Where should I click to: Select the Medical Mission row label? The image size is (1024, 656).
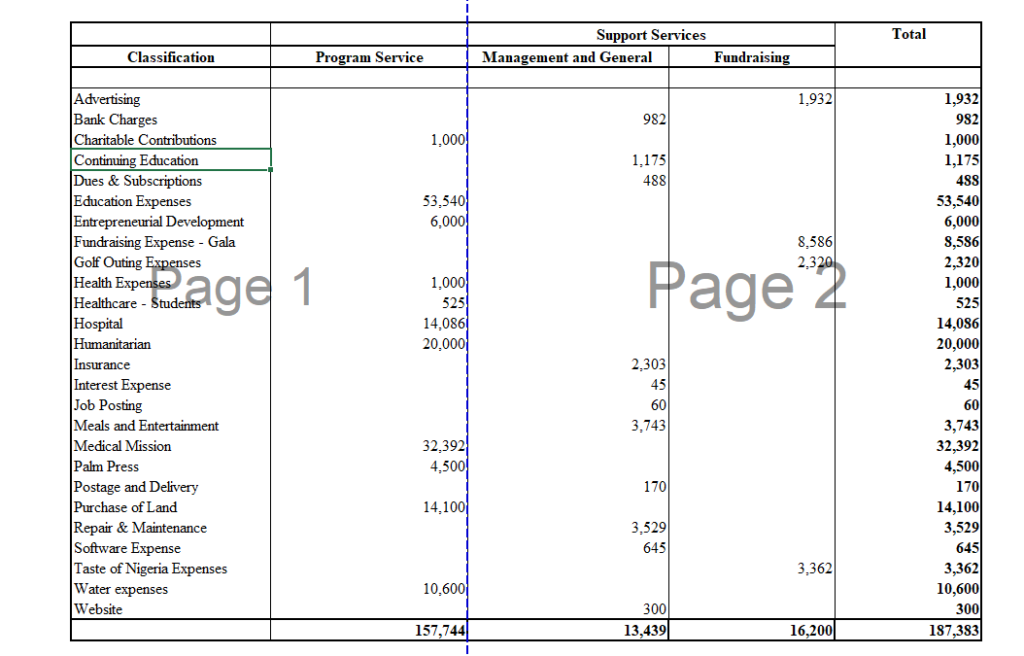tap(170, 446)
